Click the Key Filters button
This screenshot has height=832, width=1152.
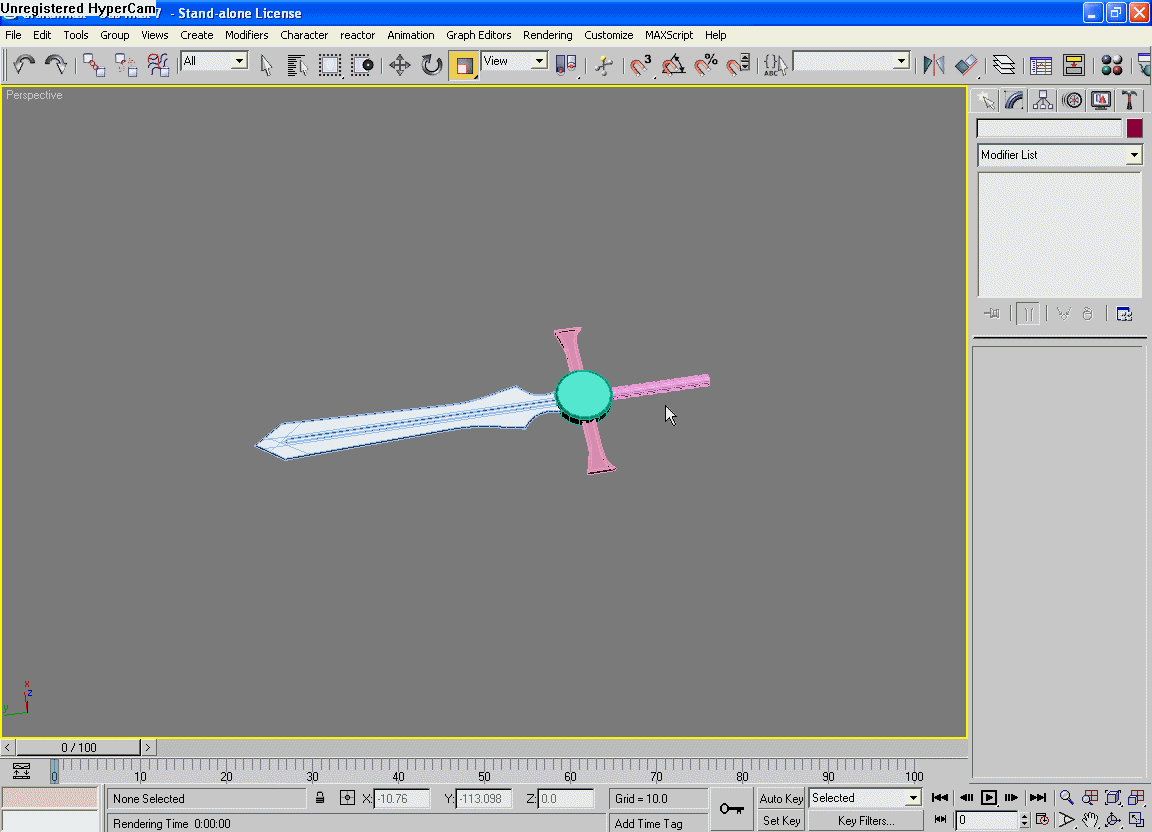866,821
